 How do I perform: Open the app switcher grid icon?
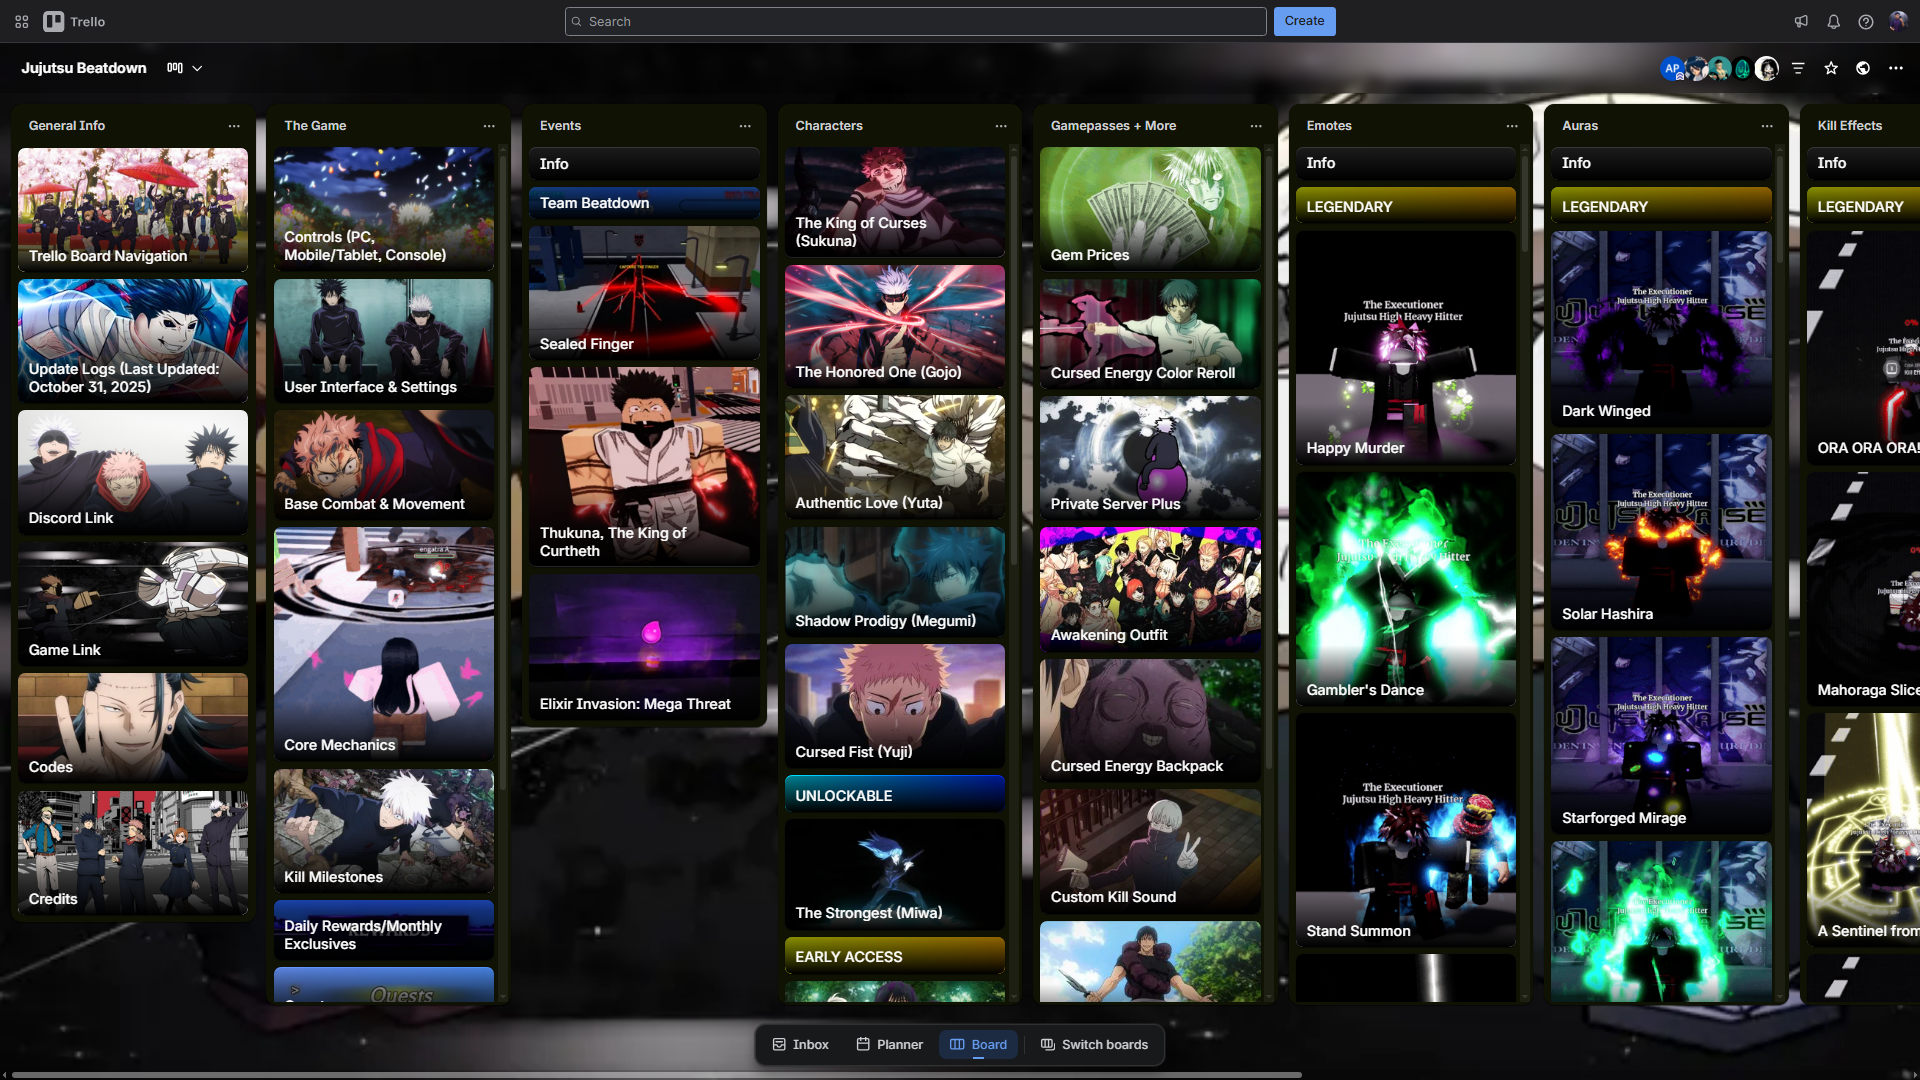(21, 21)
